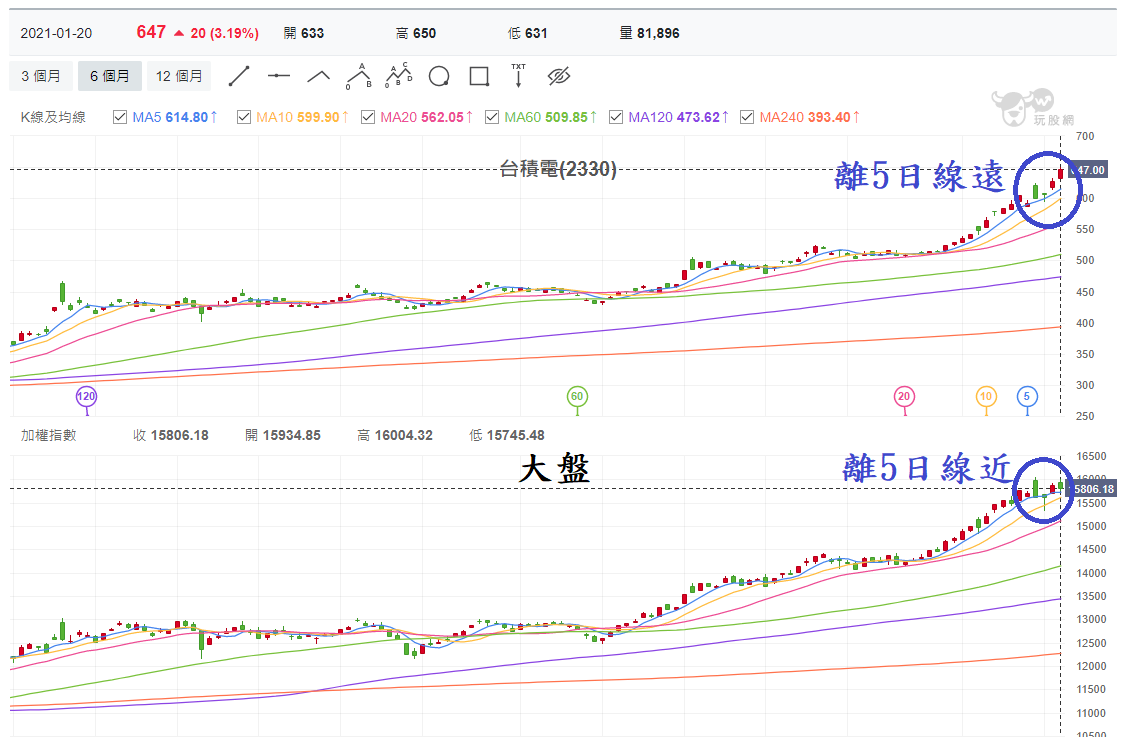Click the 47.00 stock price tag
This screenshot has width=1139, height=737.
pyautogui.click(x=1090, y=170)
